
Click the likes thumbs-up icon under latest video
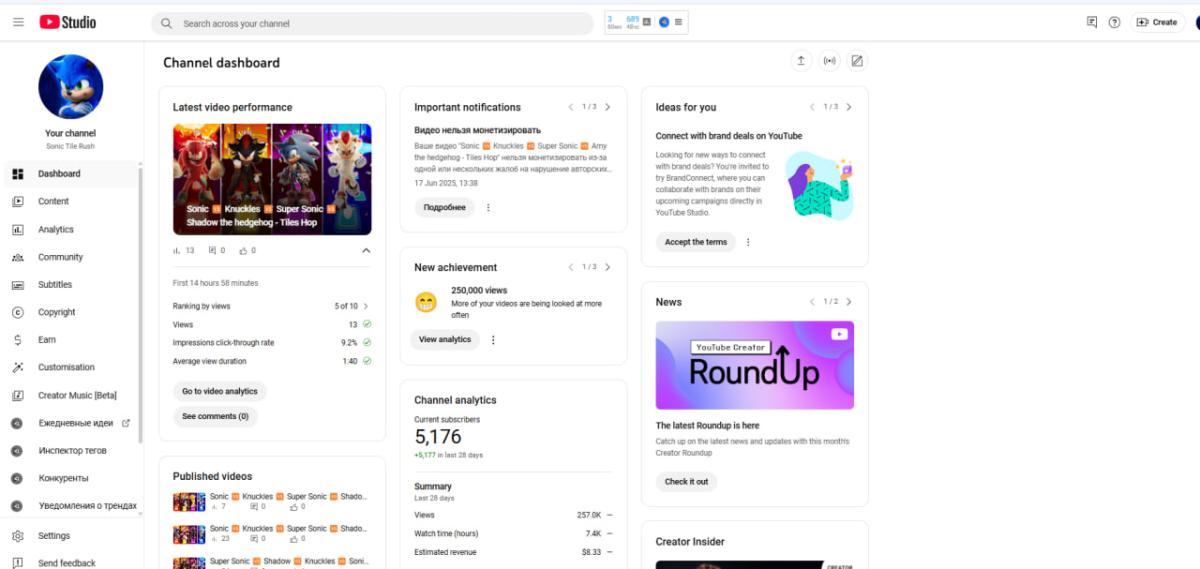coord(242,251)
